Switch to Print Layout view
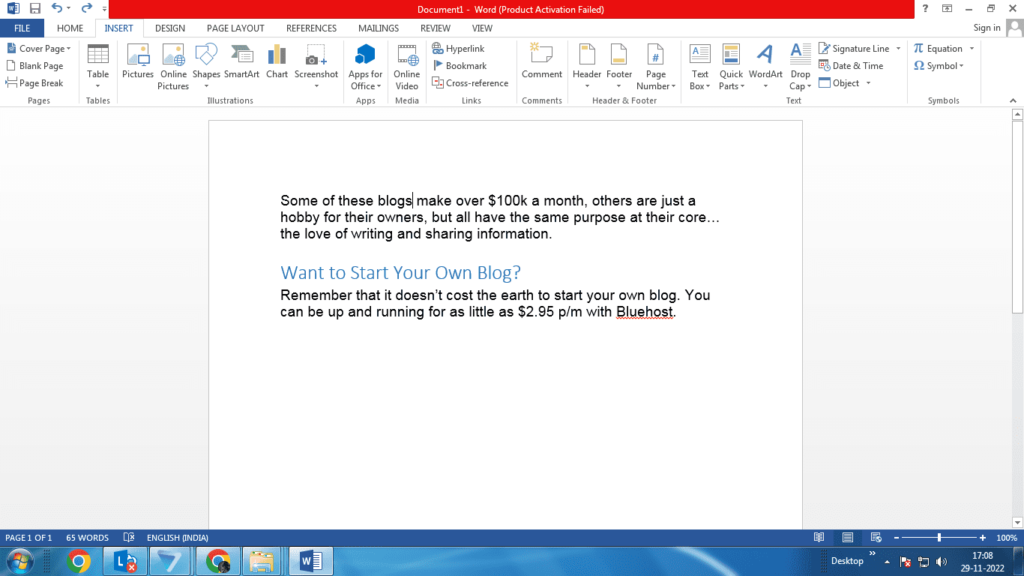This screenshot has height=576, width=1024. 848,537
